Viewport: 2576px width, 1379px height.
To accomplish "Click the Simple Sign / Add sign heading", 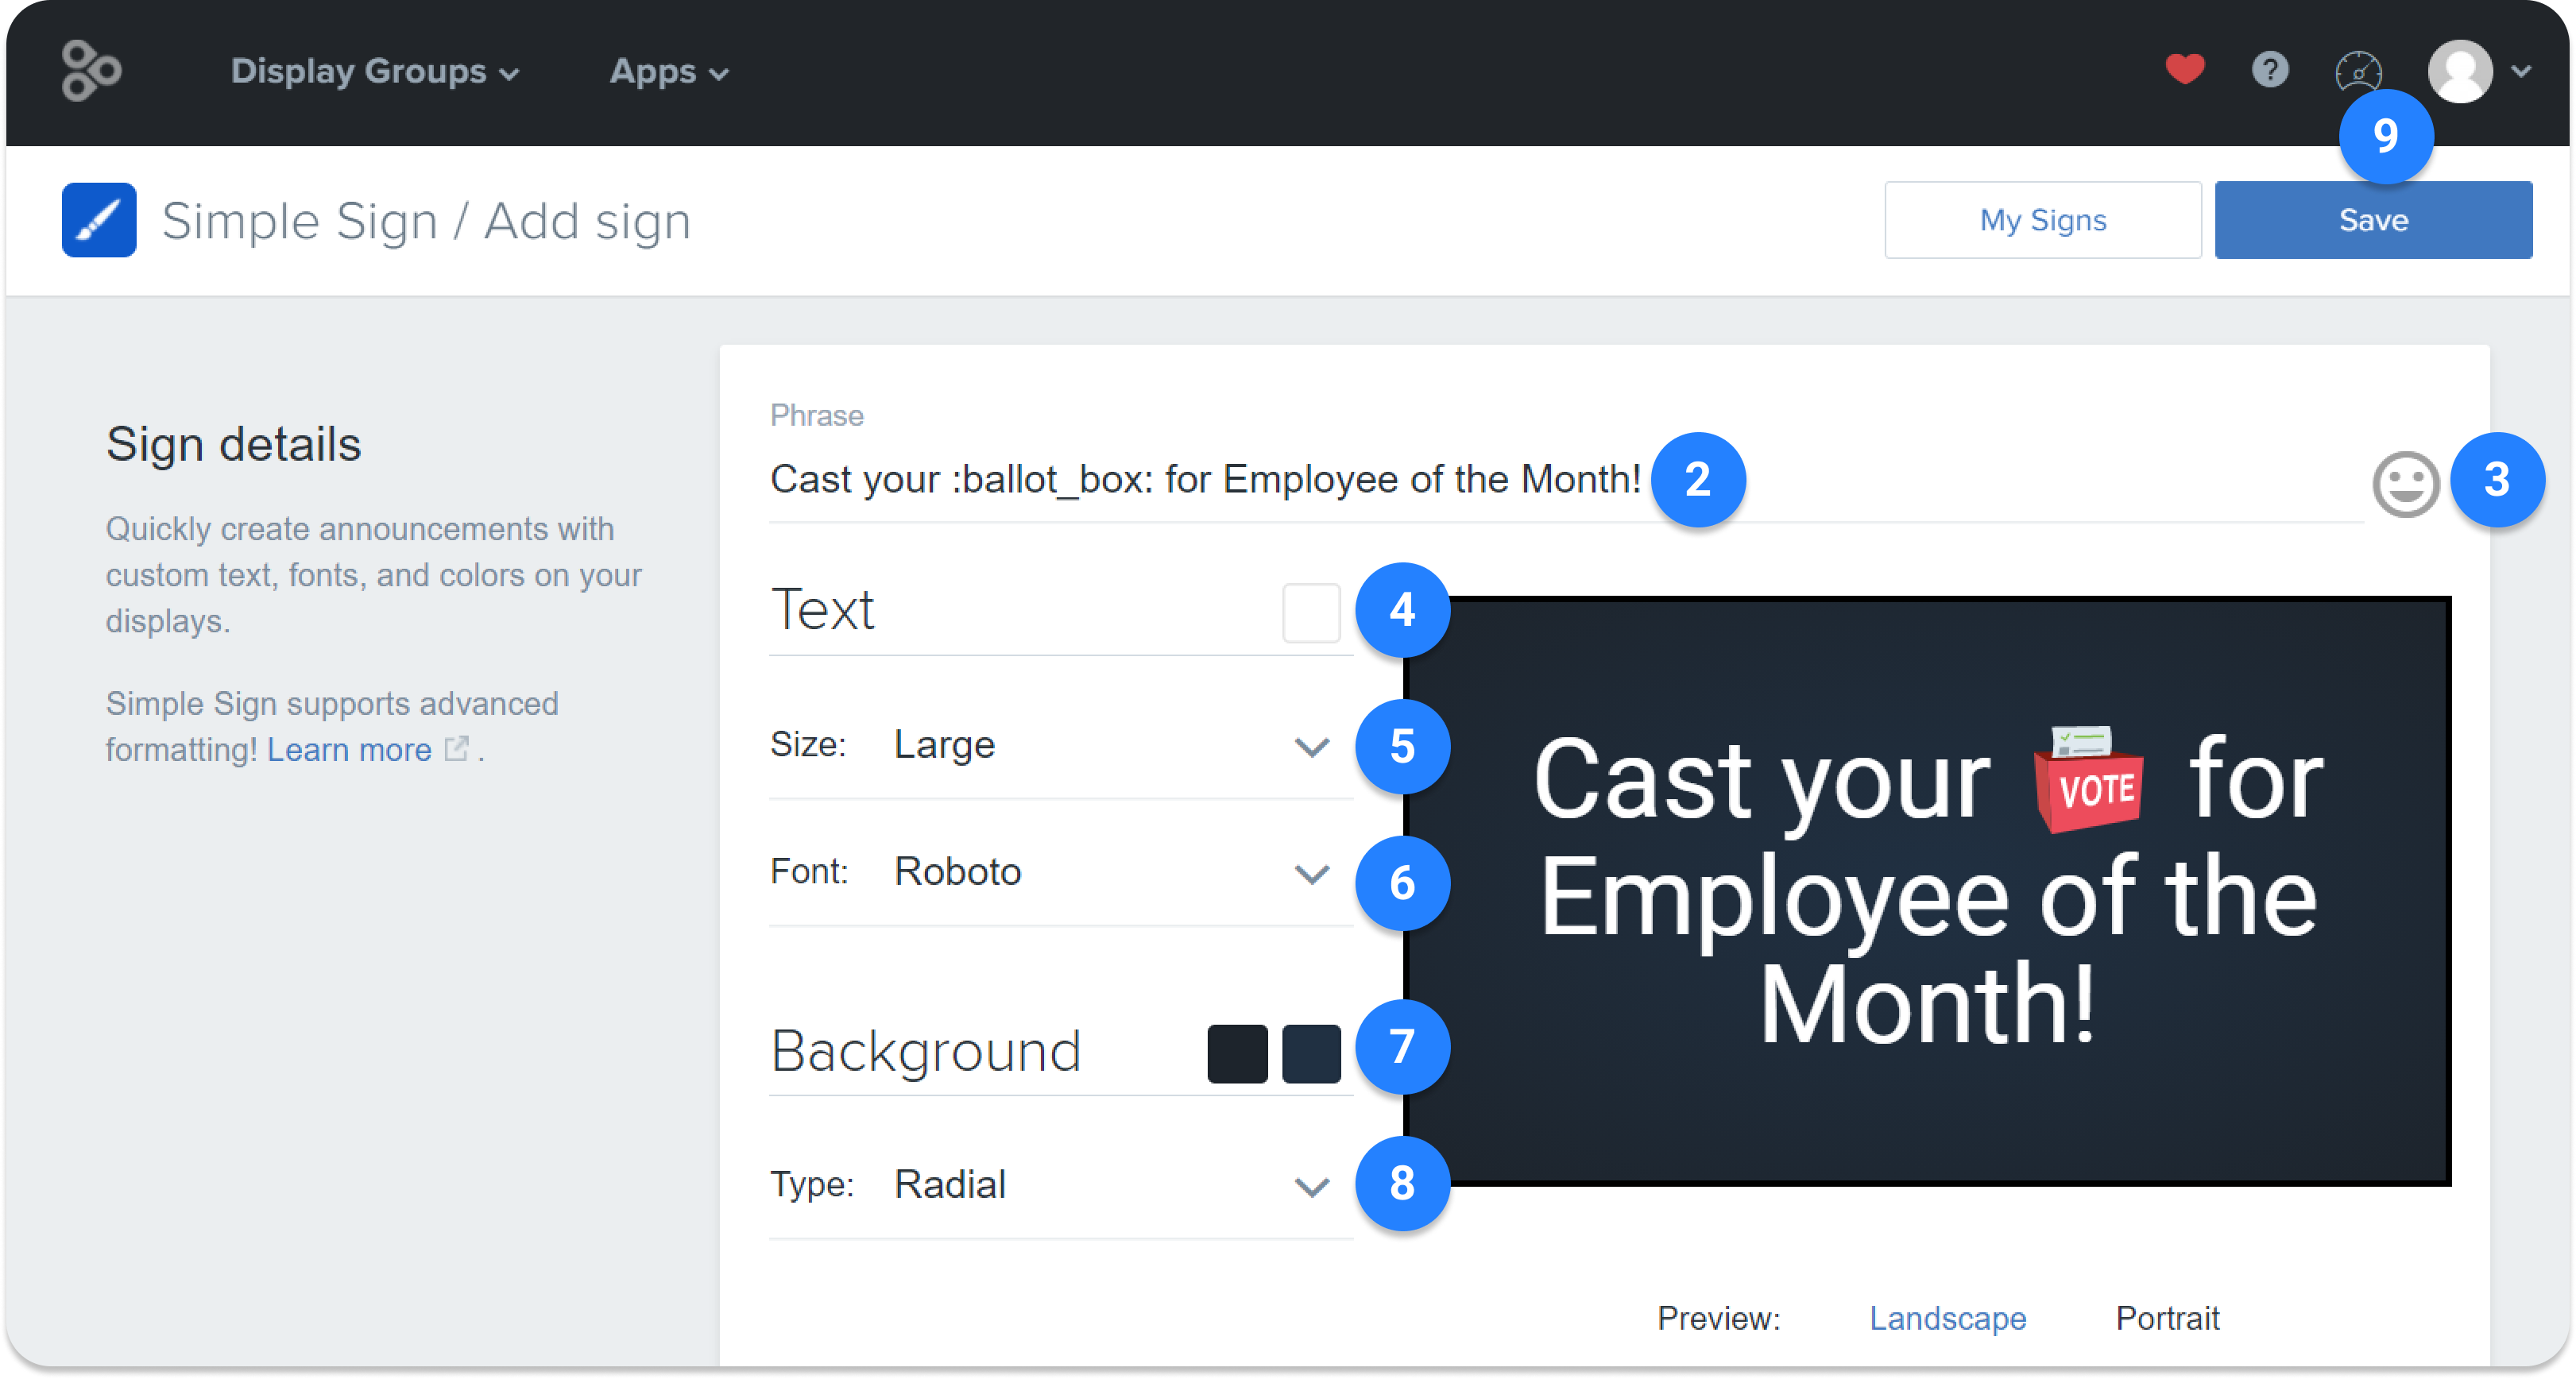I will (x=426, y=221).
